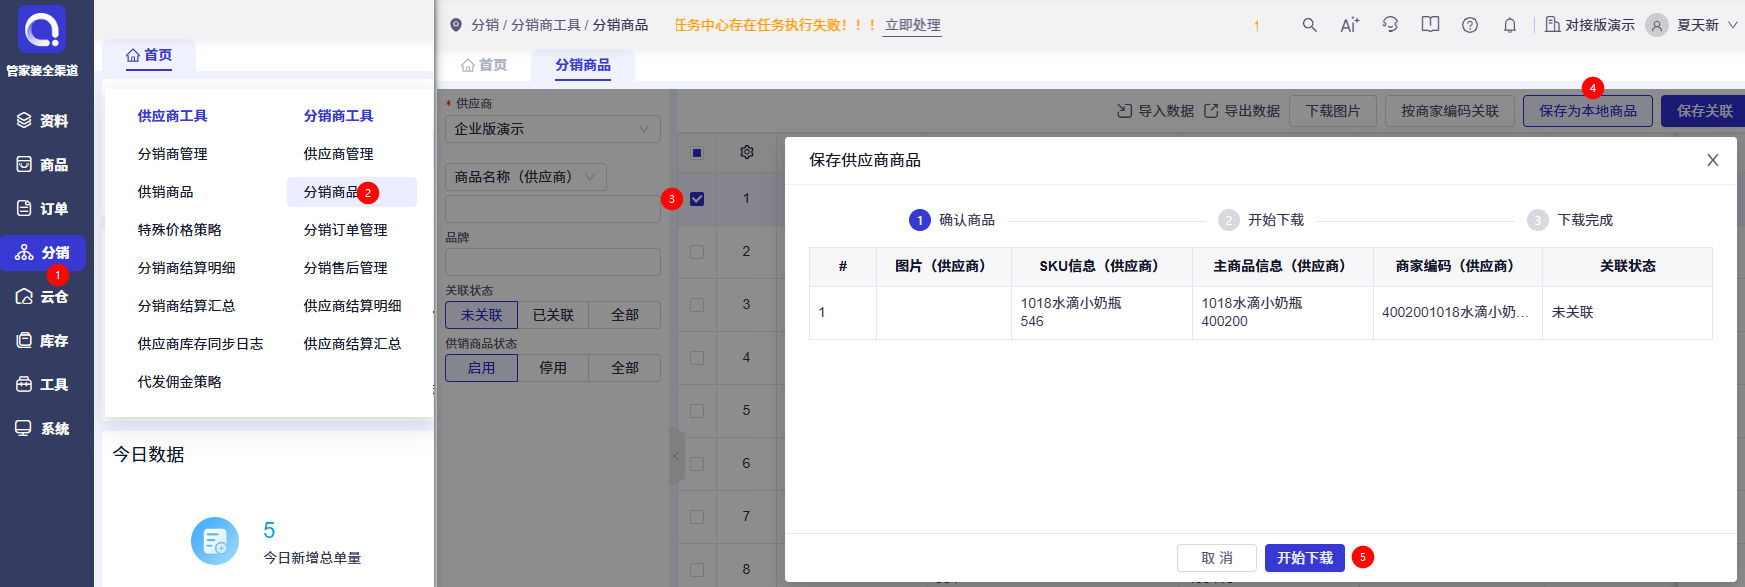Click 导出数据 export icon button
This screenshot has height=587, width=1745.
pyautogui.click(x=1241, y=111)
